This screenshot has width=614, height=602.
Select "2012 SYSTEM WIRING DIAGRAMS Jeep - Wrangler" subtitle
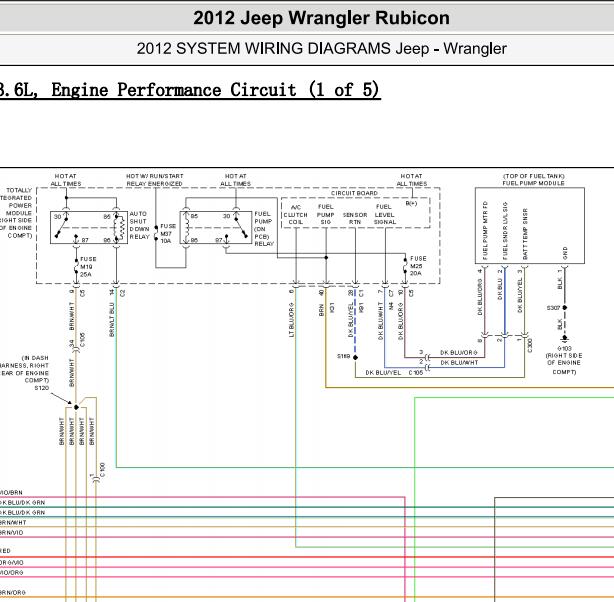click(x=321, y=49)
